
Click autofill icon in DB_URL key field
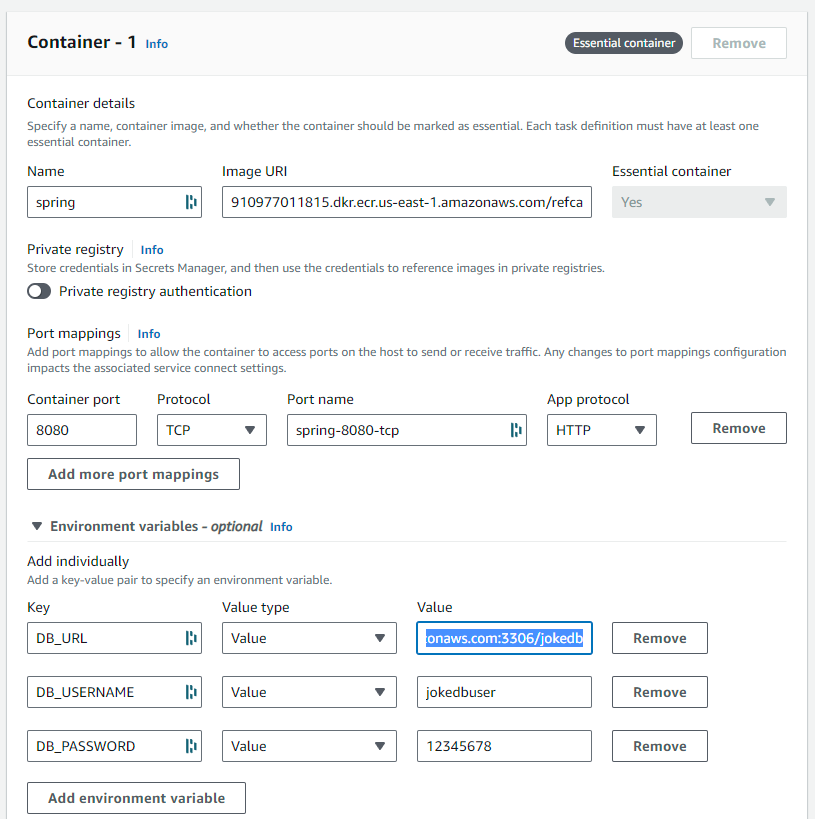pos(190,638)
